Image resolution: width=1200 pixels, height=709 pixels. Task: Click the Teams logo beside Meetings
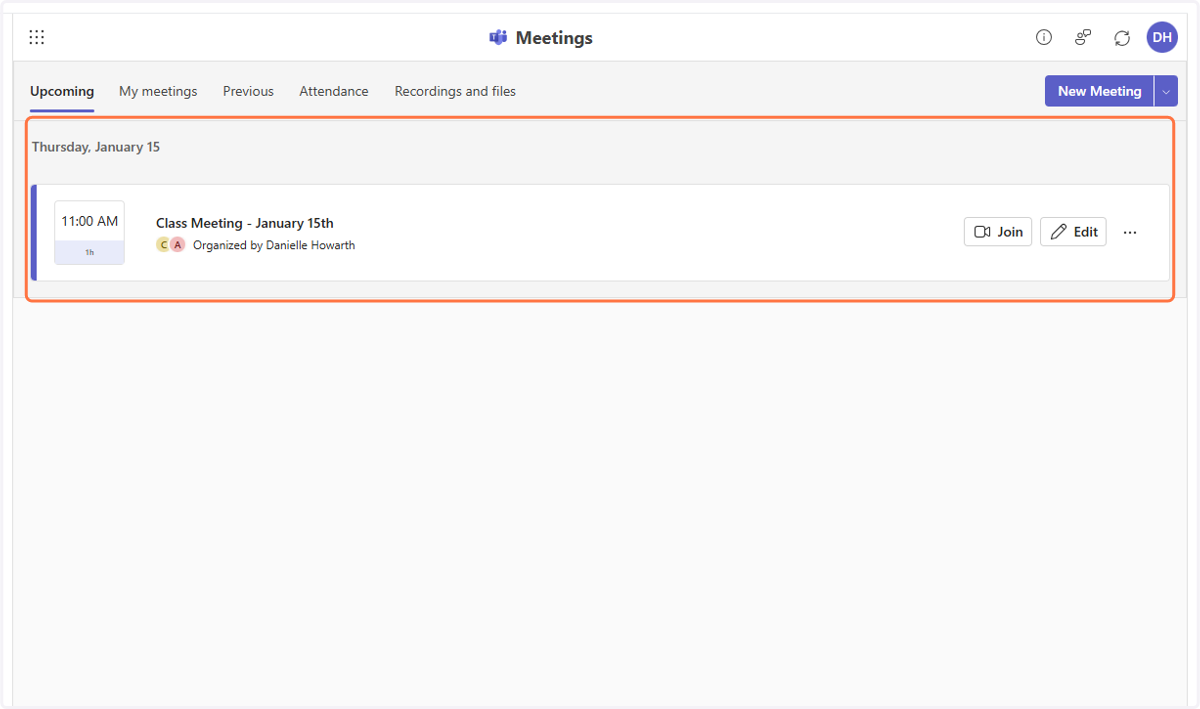click(x=498, y=38)
